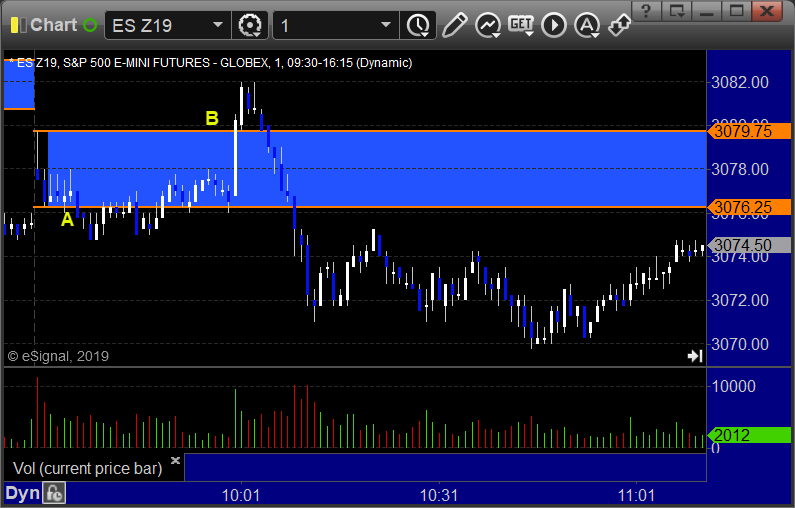Select the Vol (current price bar) tab
The width and height of the screenshot is (795, 508).
click(x=87, y=468)
